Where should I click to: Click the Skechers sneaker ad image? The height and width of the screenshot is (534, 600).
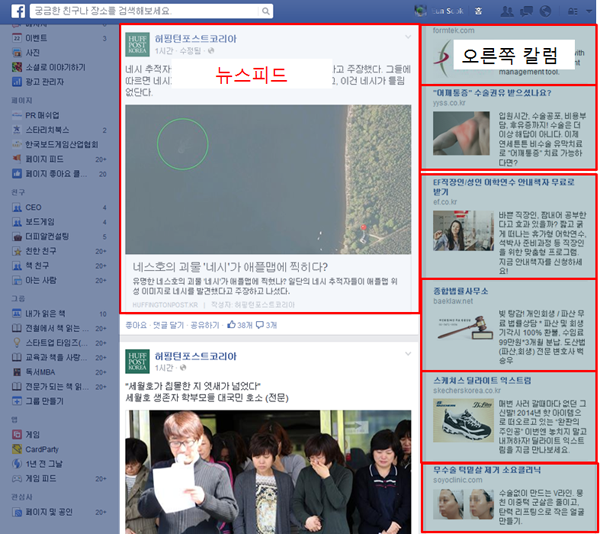point(463,420)
